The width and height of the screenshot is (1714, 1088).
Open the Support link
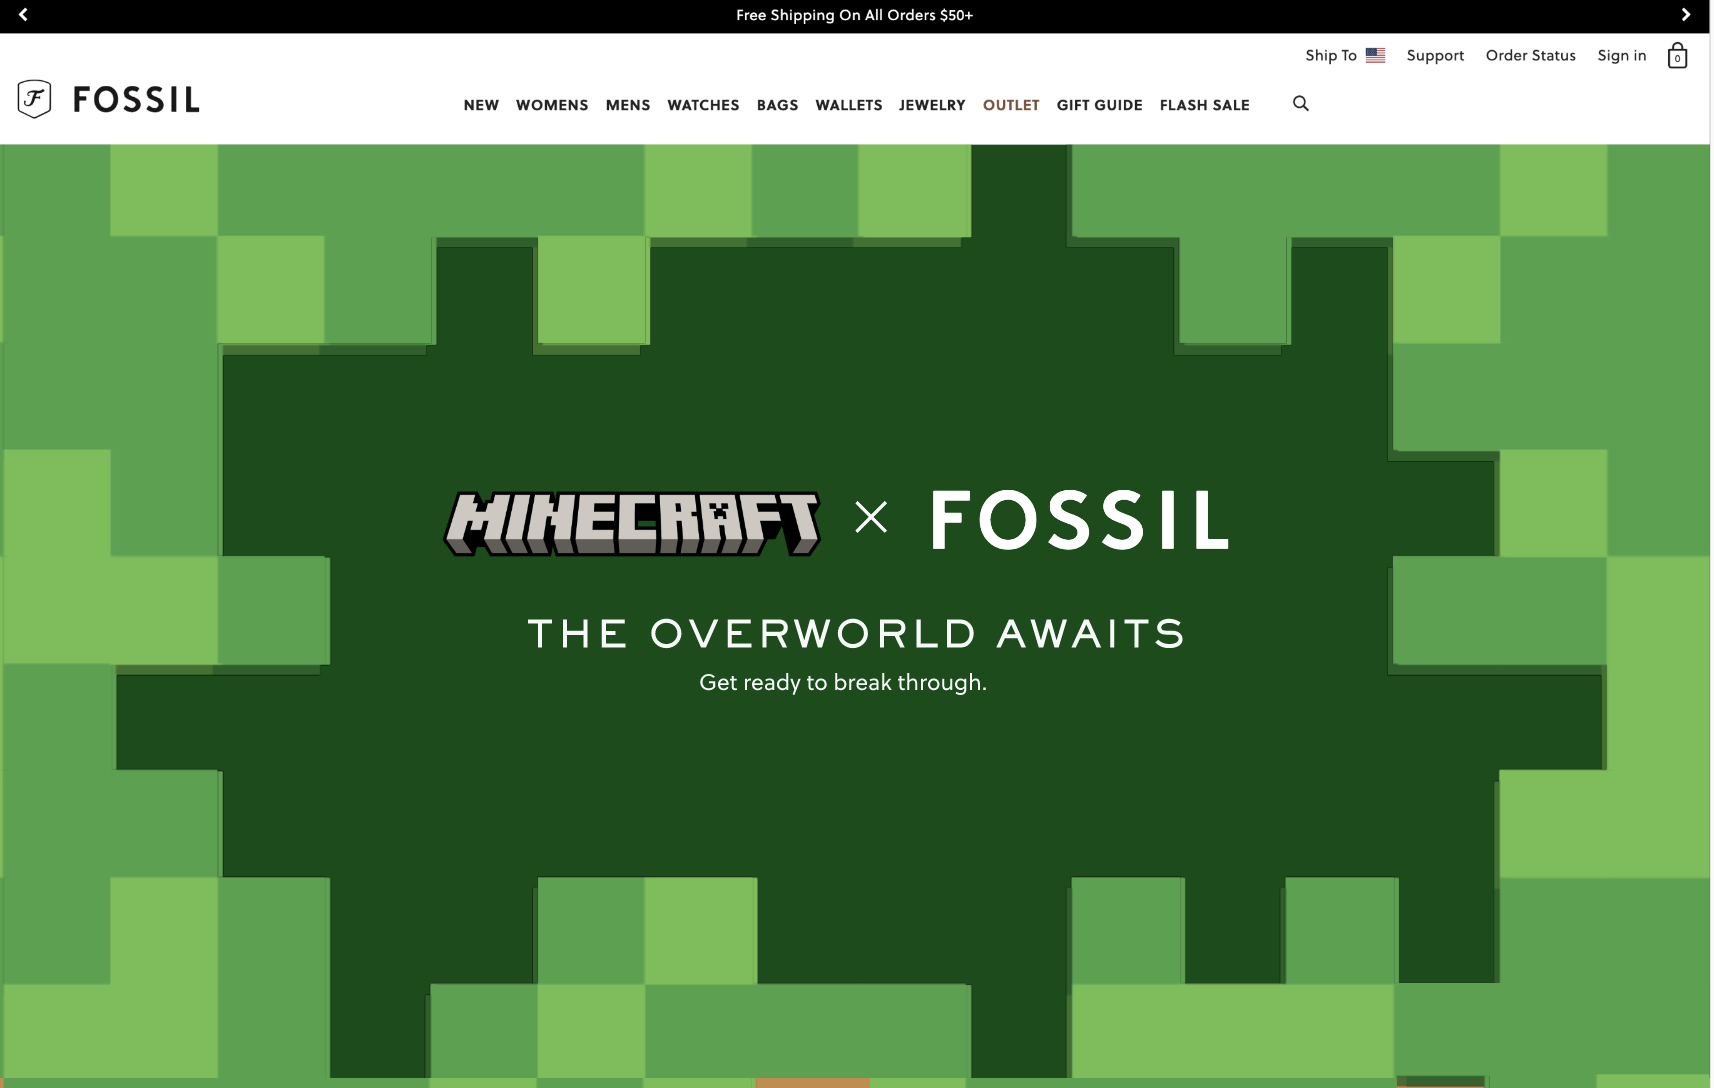tap(1434, 55)
